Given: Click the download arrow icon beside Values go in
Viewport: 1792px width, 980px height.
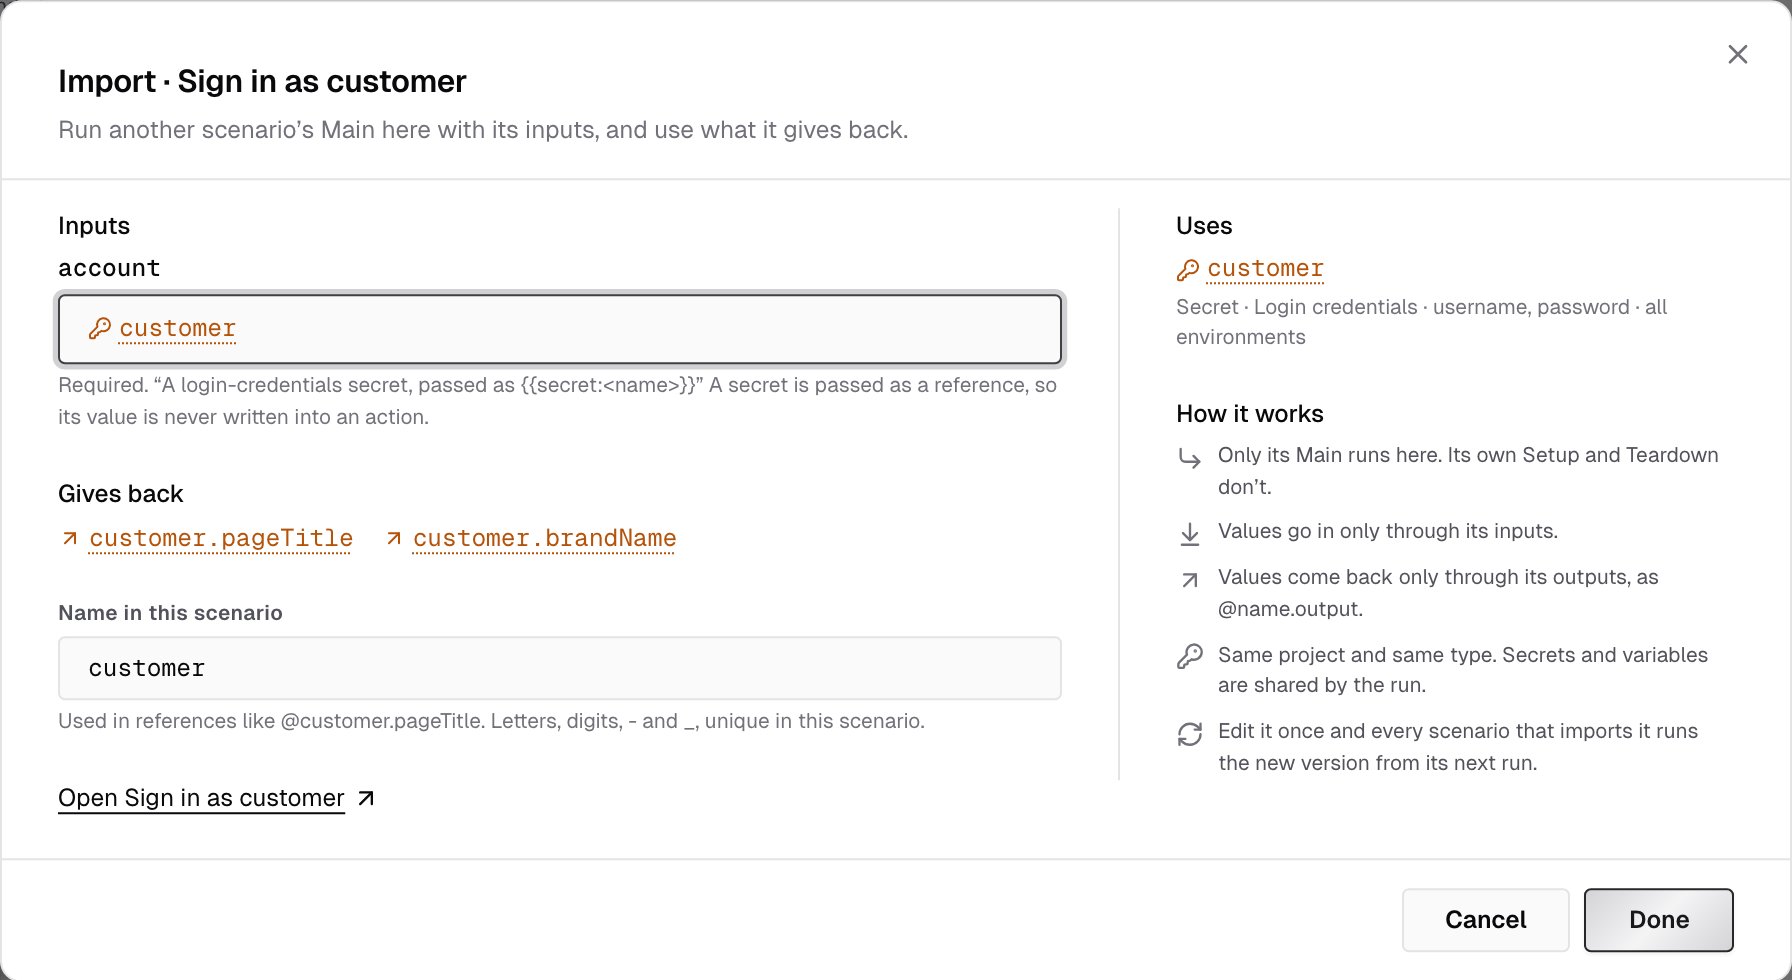Looking at the screenshot, I should (1189, 534).
